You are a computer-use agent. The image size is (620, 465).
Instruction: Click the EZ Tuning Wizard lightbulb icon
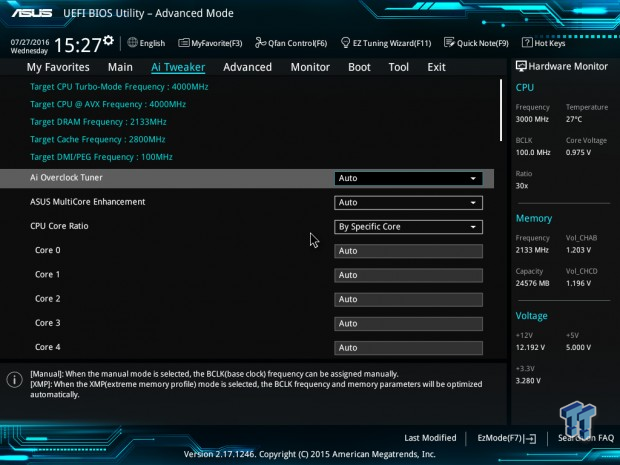345,43
